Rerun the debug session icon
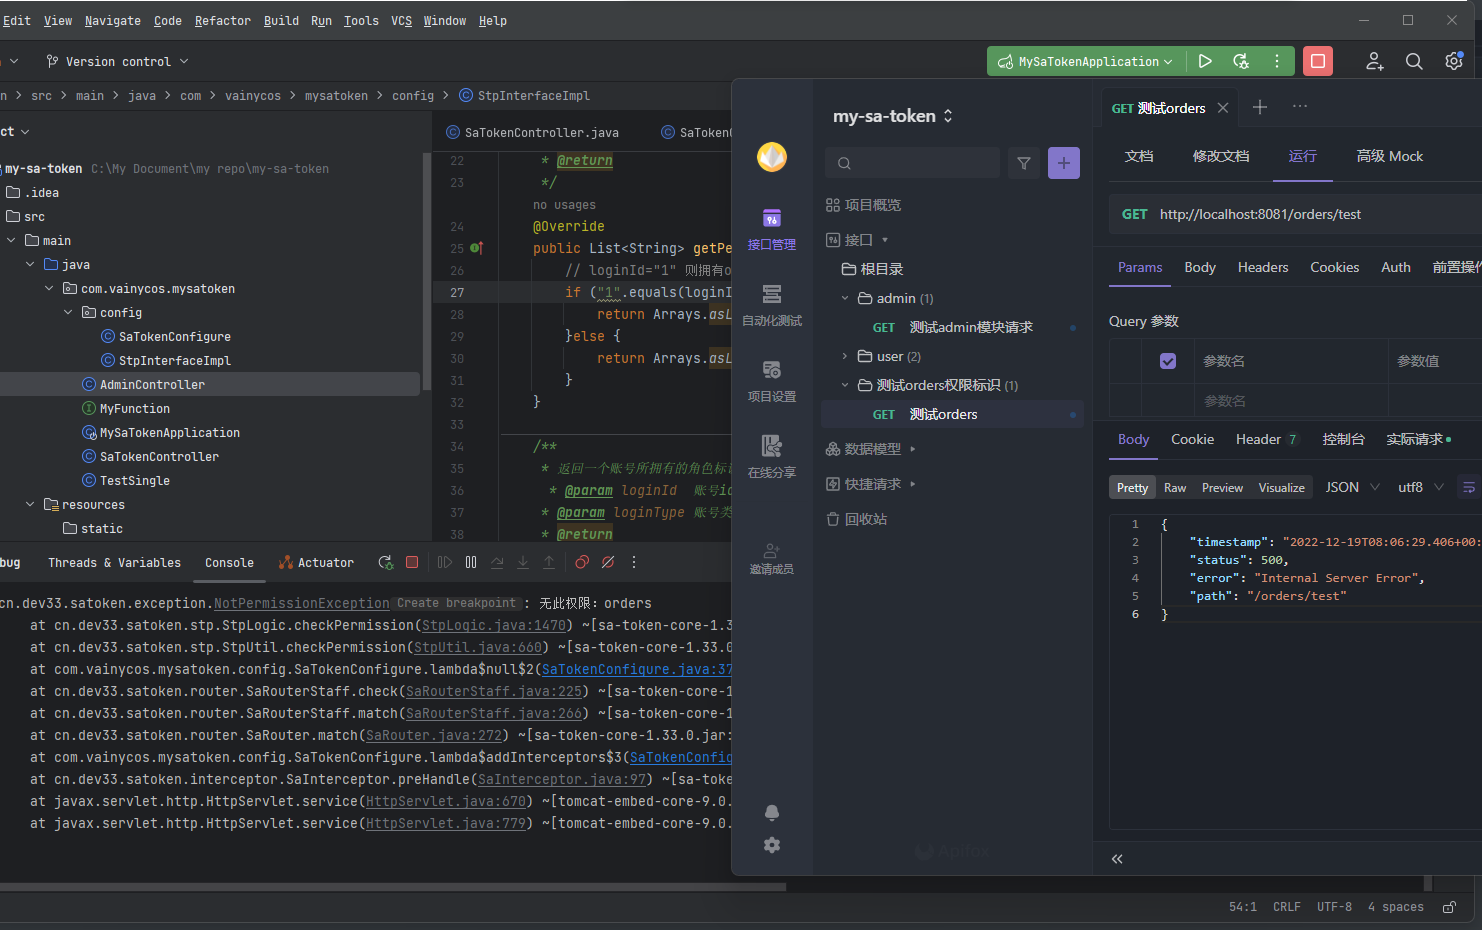Viewport: 1482px width, 930px height. (x=386, y=562)
